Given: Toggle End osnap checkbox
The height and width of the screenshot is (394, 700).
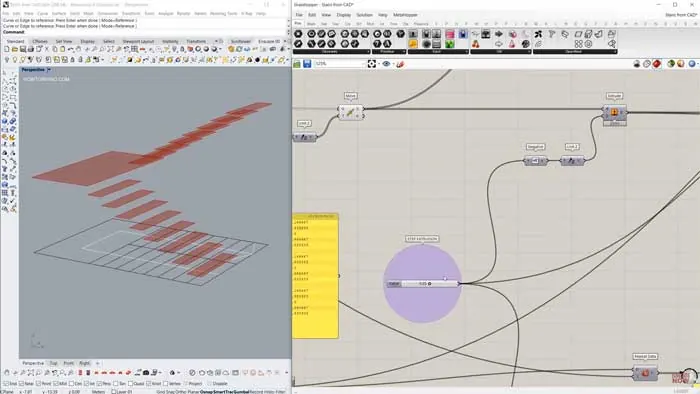Looking at the screenshot, I should click(6, 384).
